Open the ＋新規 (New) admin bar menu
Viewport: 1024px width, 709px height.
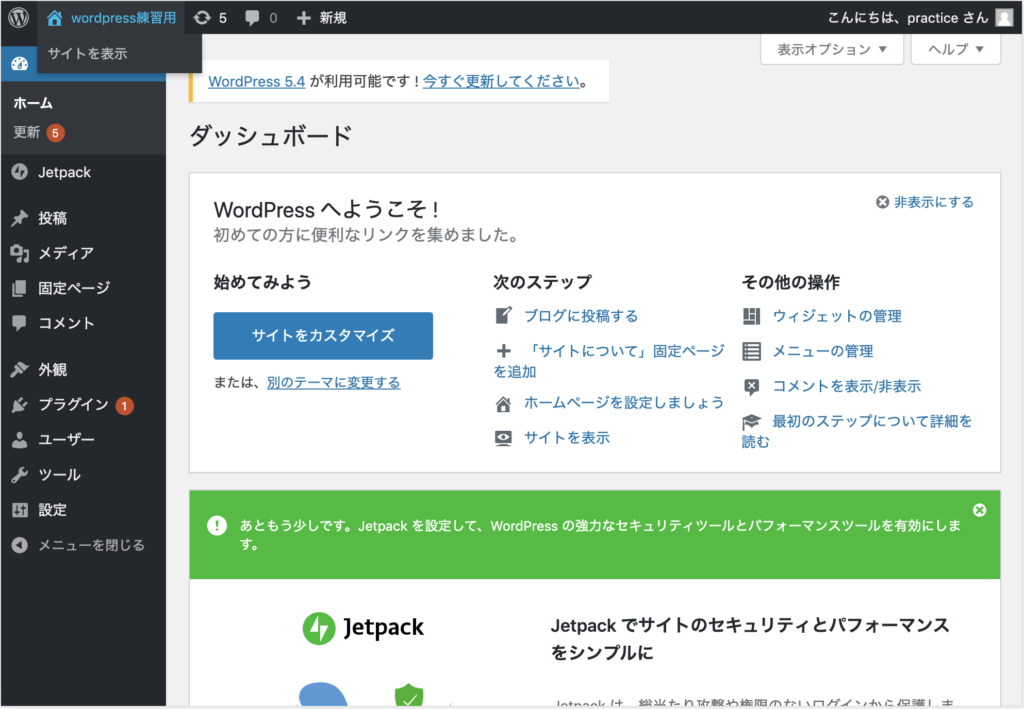(321, 17)
